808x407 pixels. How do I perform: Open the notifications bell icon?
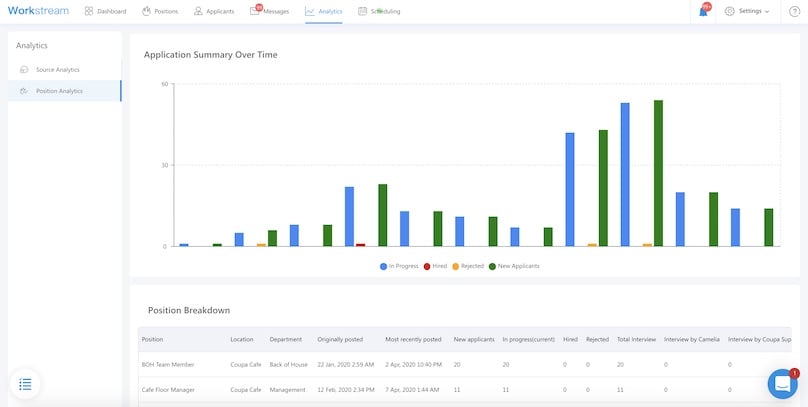tap(703, 11)
